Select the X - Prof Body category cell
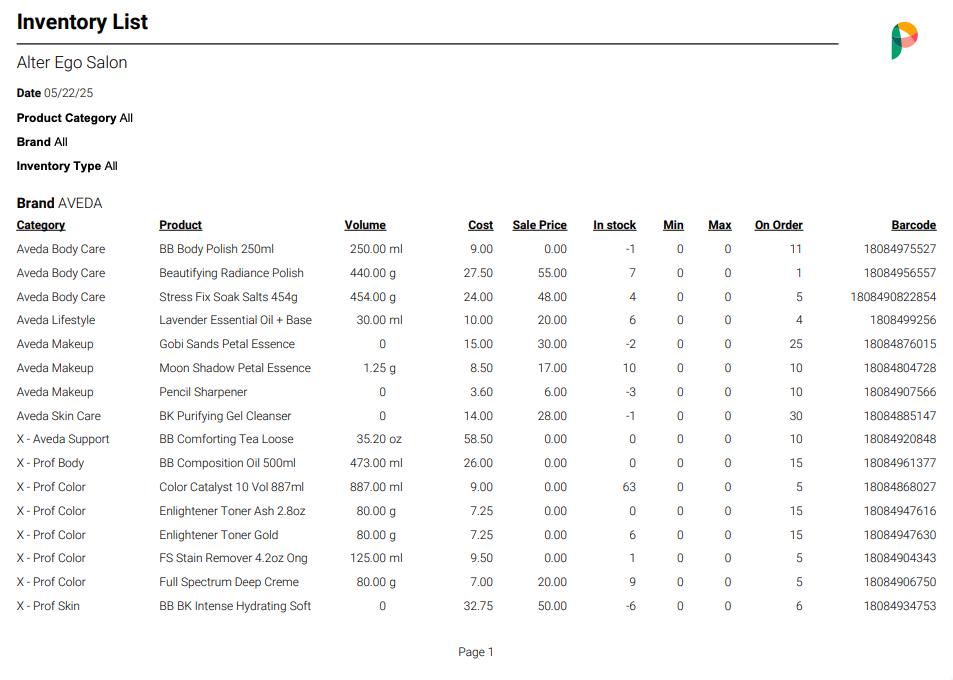 point(50,463)
